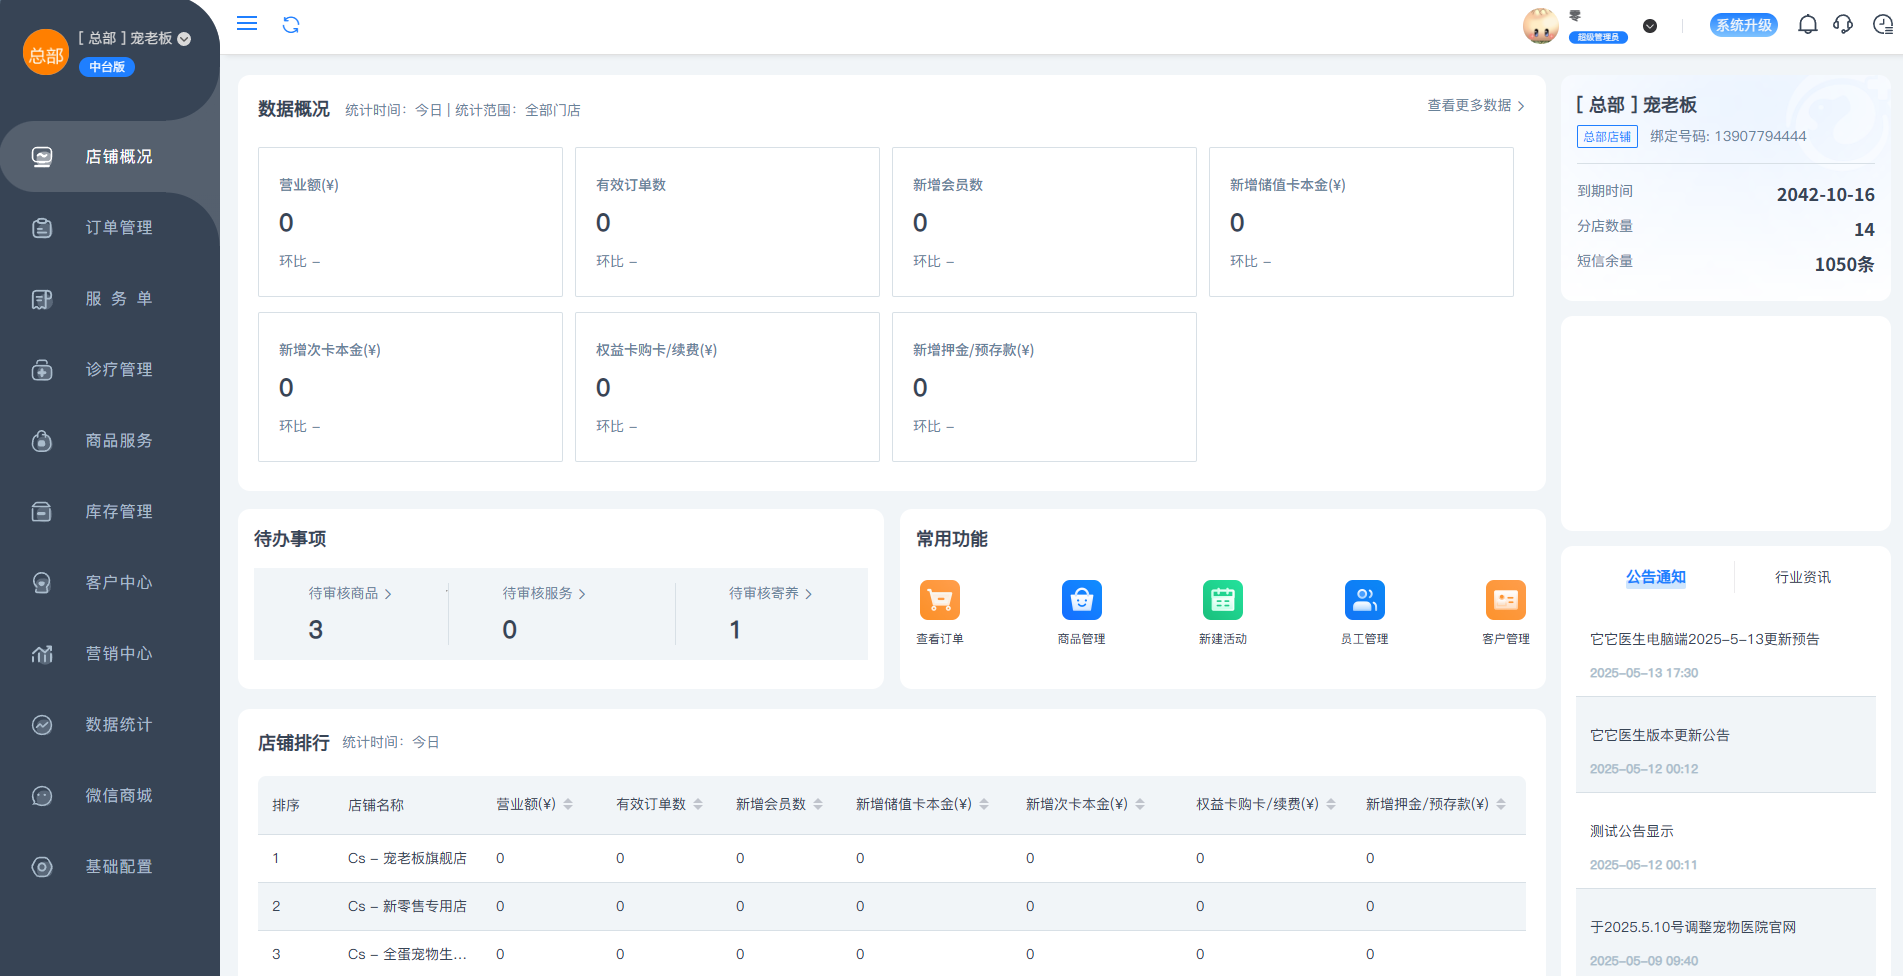
Task: Click the hamburger menu collapse icon
Action: (x=247, y=23)
